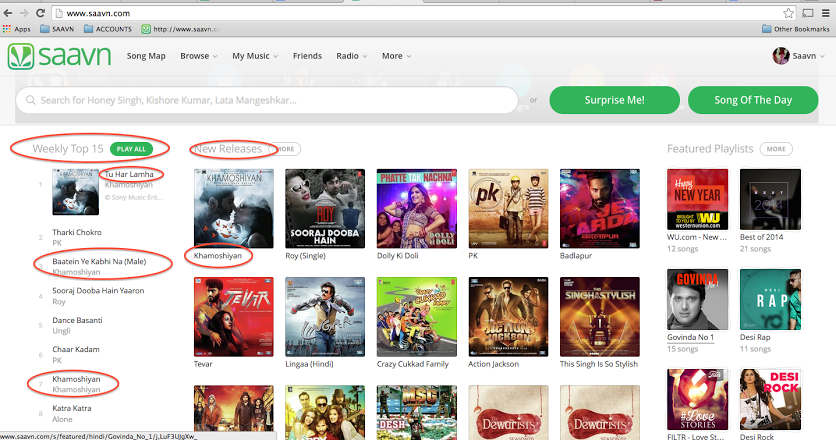Open Desi Rock playlist cover
Screen dimensions: 836x440
click(x=770, y=399)
